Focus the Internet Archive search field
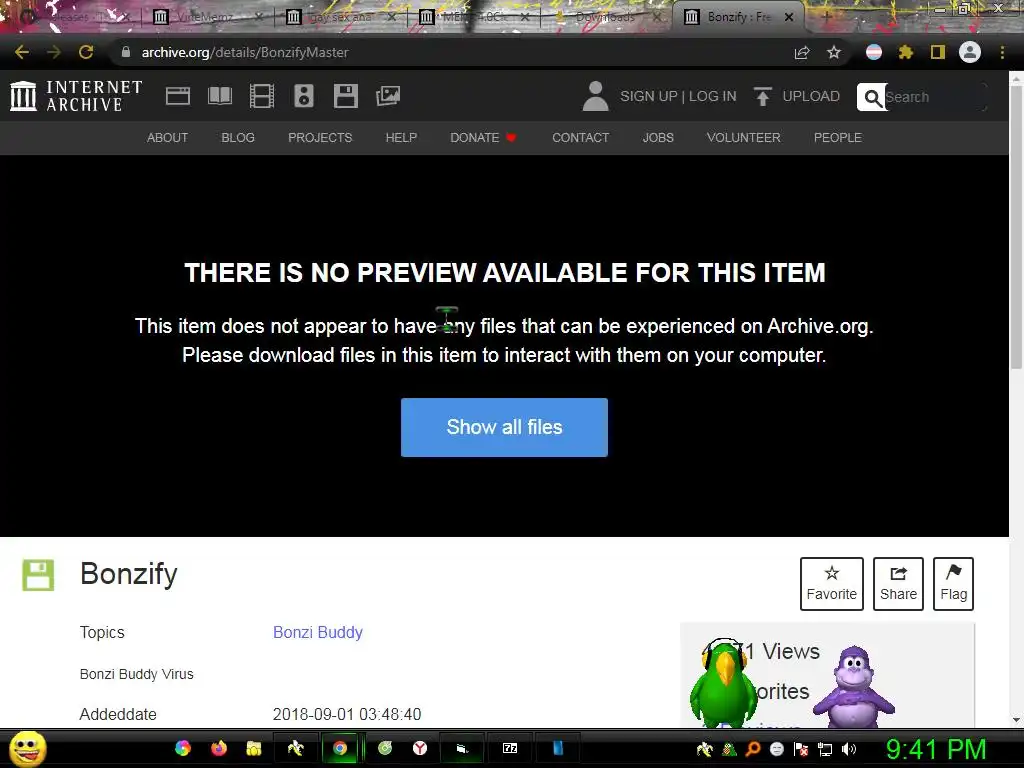This screenshot has width=1024, height=768. point(934,97)
